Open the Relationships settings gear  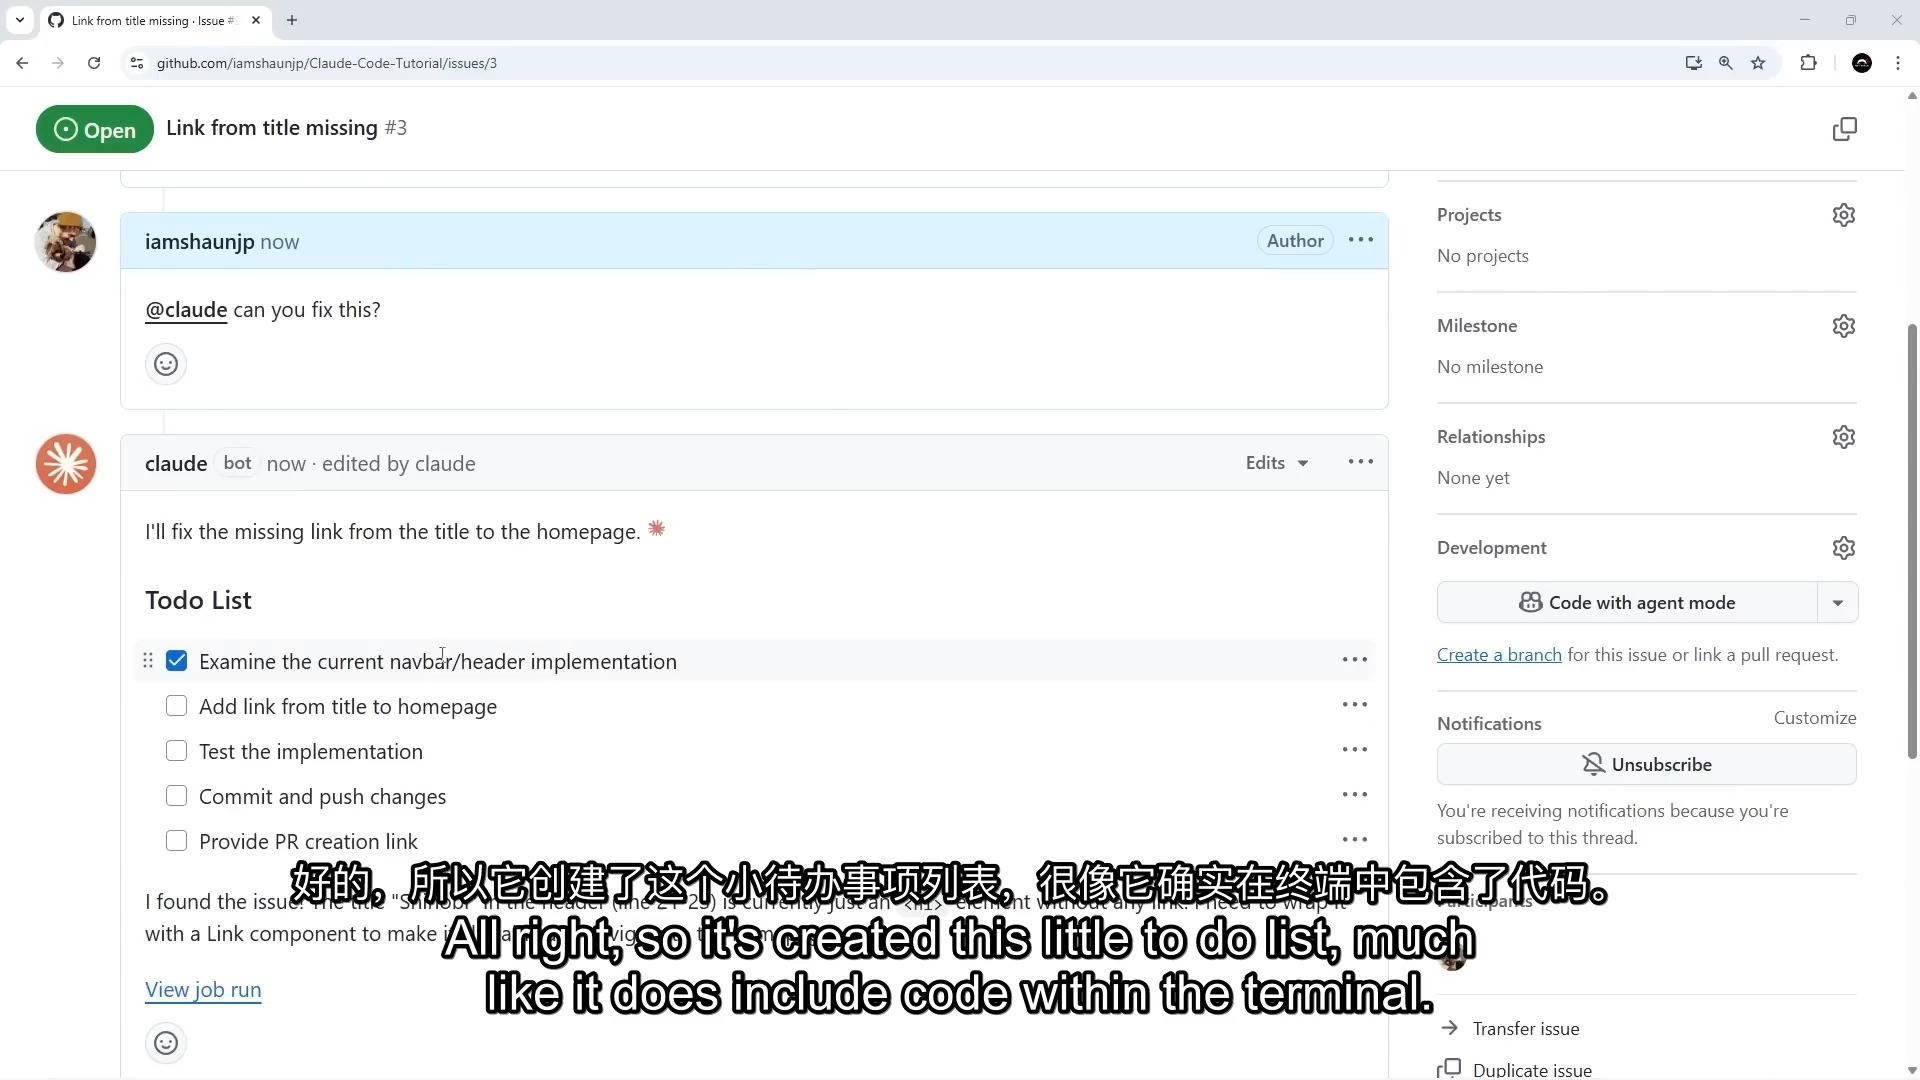coord(1843,437)
